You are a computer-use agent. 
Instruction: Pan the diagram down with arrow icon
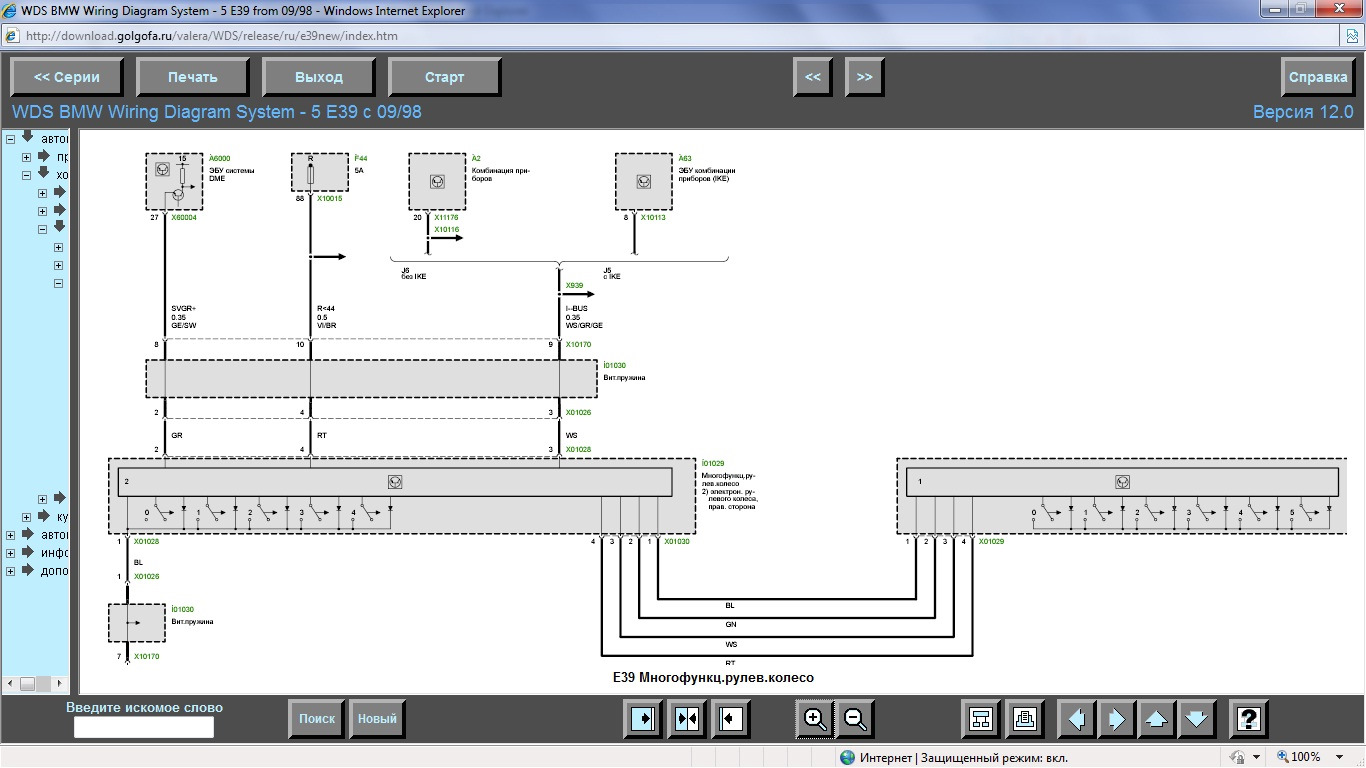(1195, 718)
